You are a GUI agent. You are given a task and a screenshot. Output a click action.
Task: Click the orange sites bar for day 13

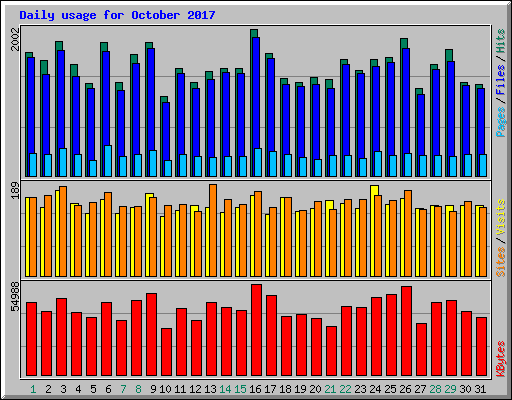(x=213, y=230)
